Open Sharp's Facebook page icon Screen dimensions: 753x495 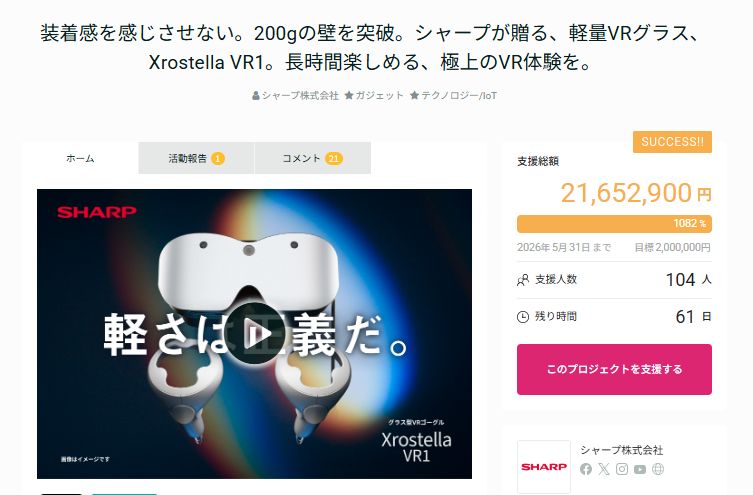click(585, 469)
